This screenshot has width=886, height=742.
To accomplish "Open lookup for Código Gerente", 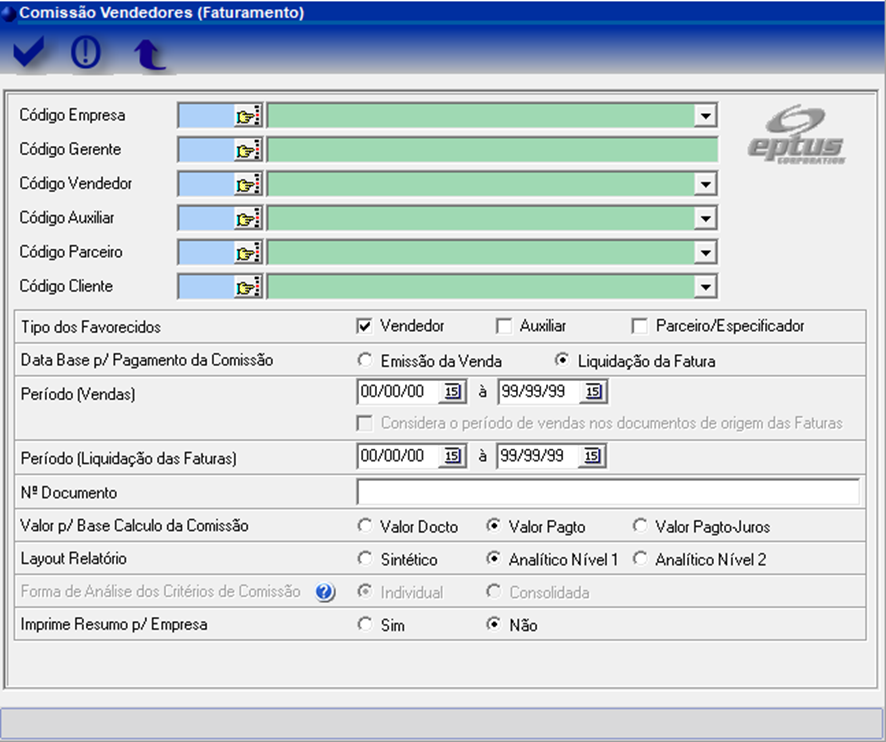I will (x=247, y=150).
